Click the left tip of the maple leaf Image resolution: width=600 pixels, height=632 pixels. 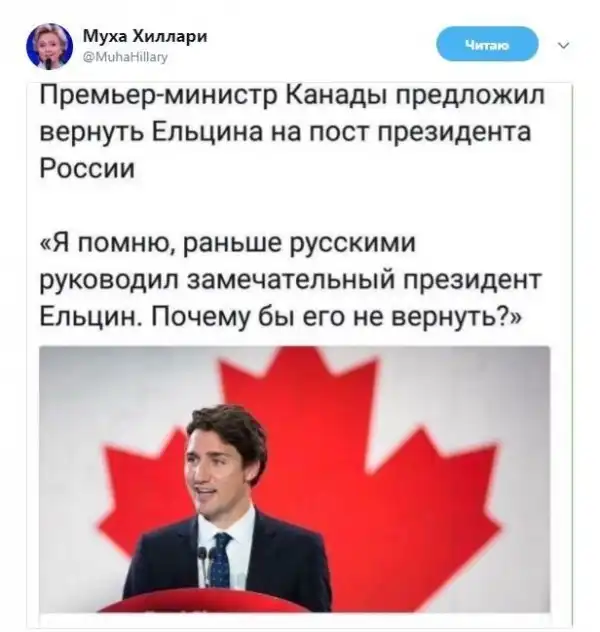click(x=106, y=524)
